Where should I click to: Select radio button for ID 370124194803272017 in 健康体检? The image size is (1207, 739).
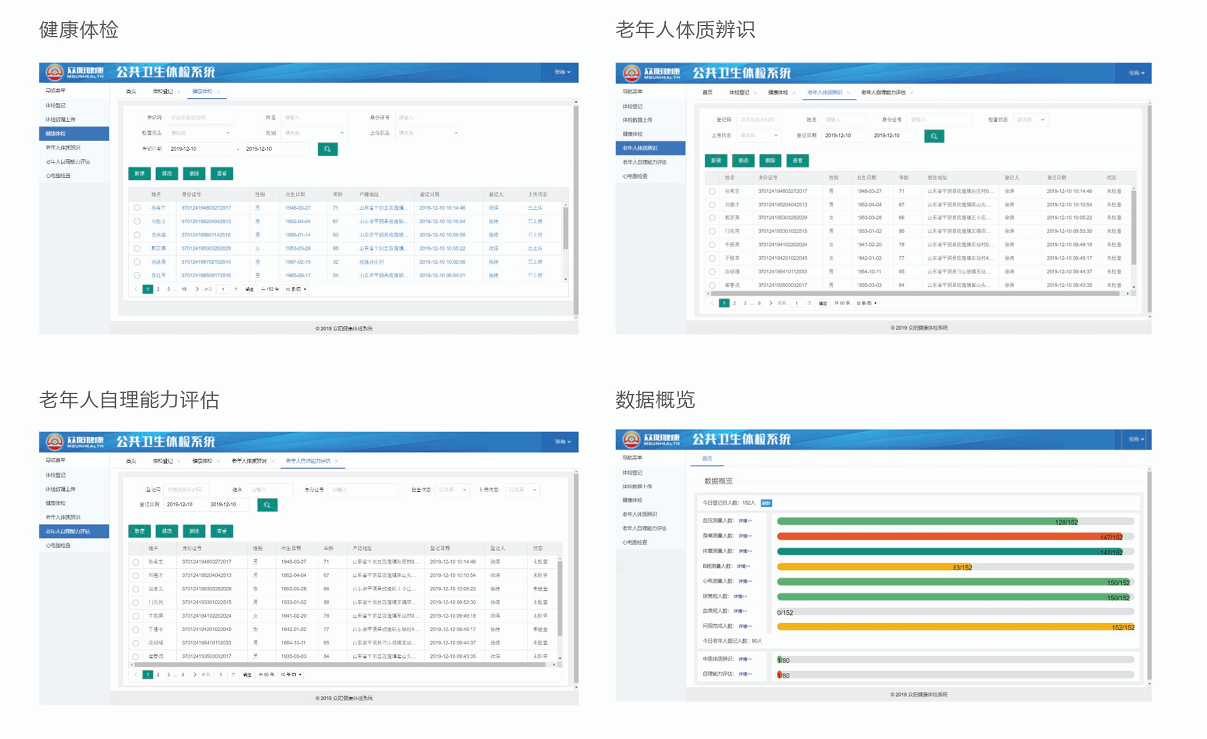tap(137, 208)
